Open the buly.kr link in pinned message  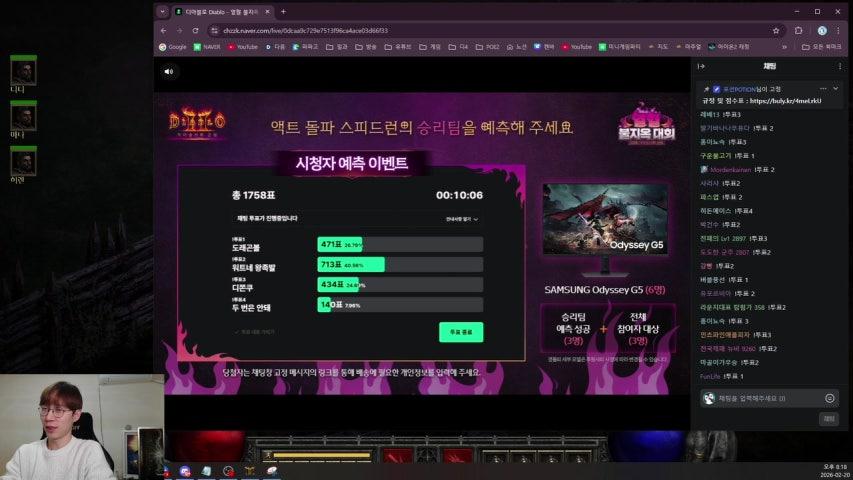tap(786, 101)
